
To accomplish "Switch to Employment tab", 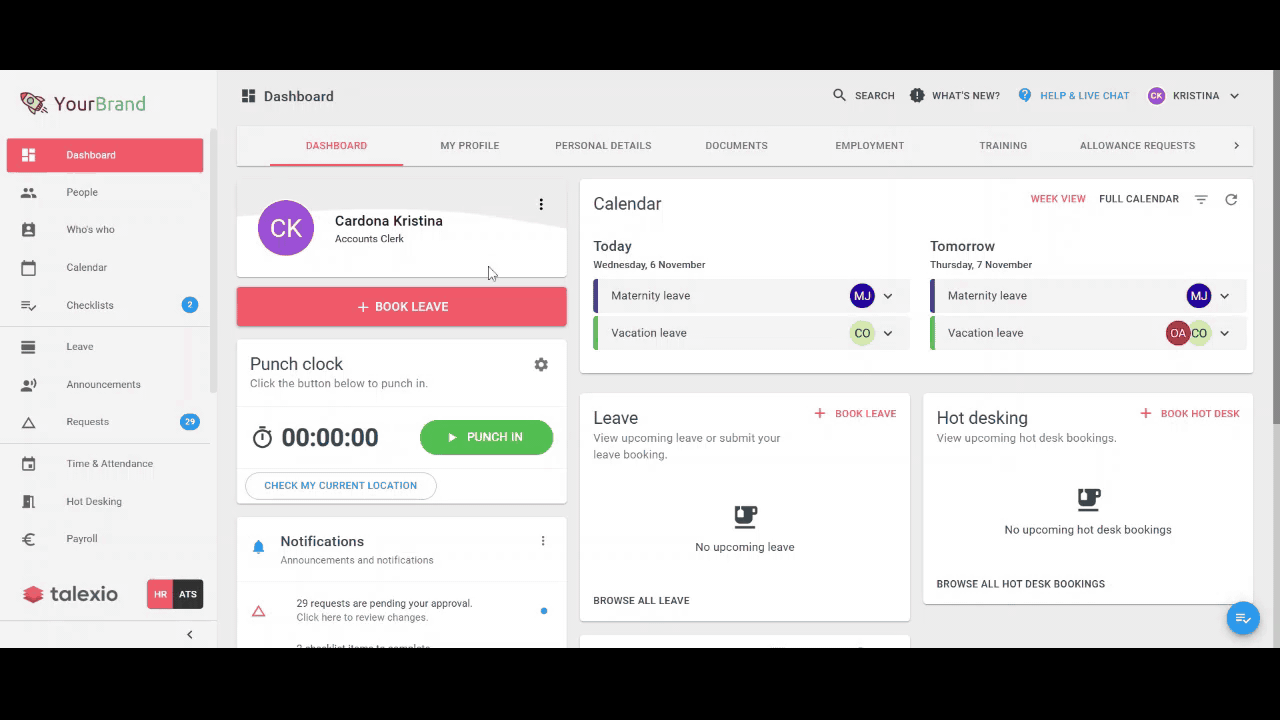I will (870, 146).
